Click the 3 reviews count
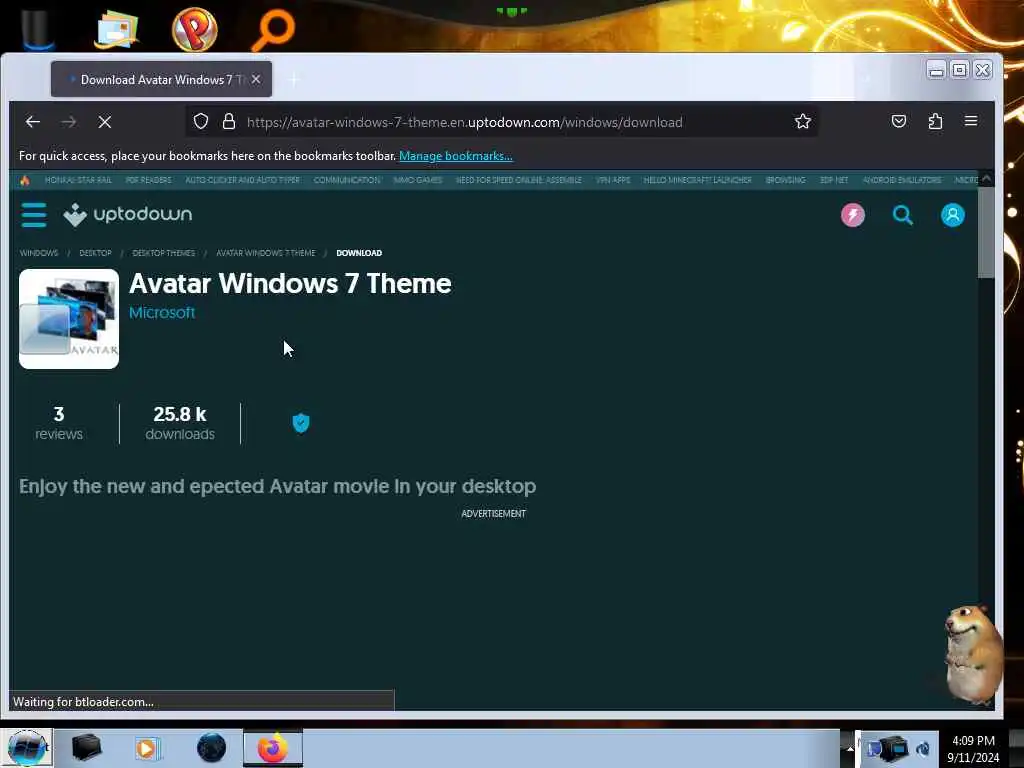 (59, 423)
